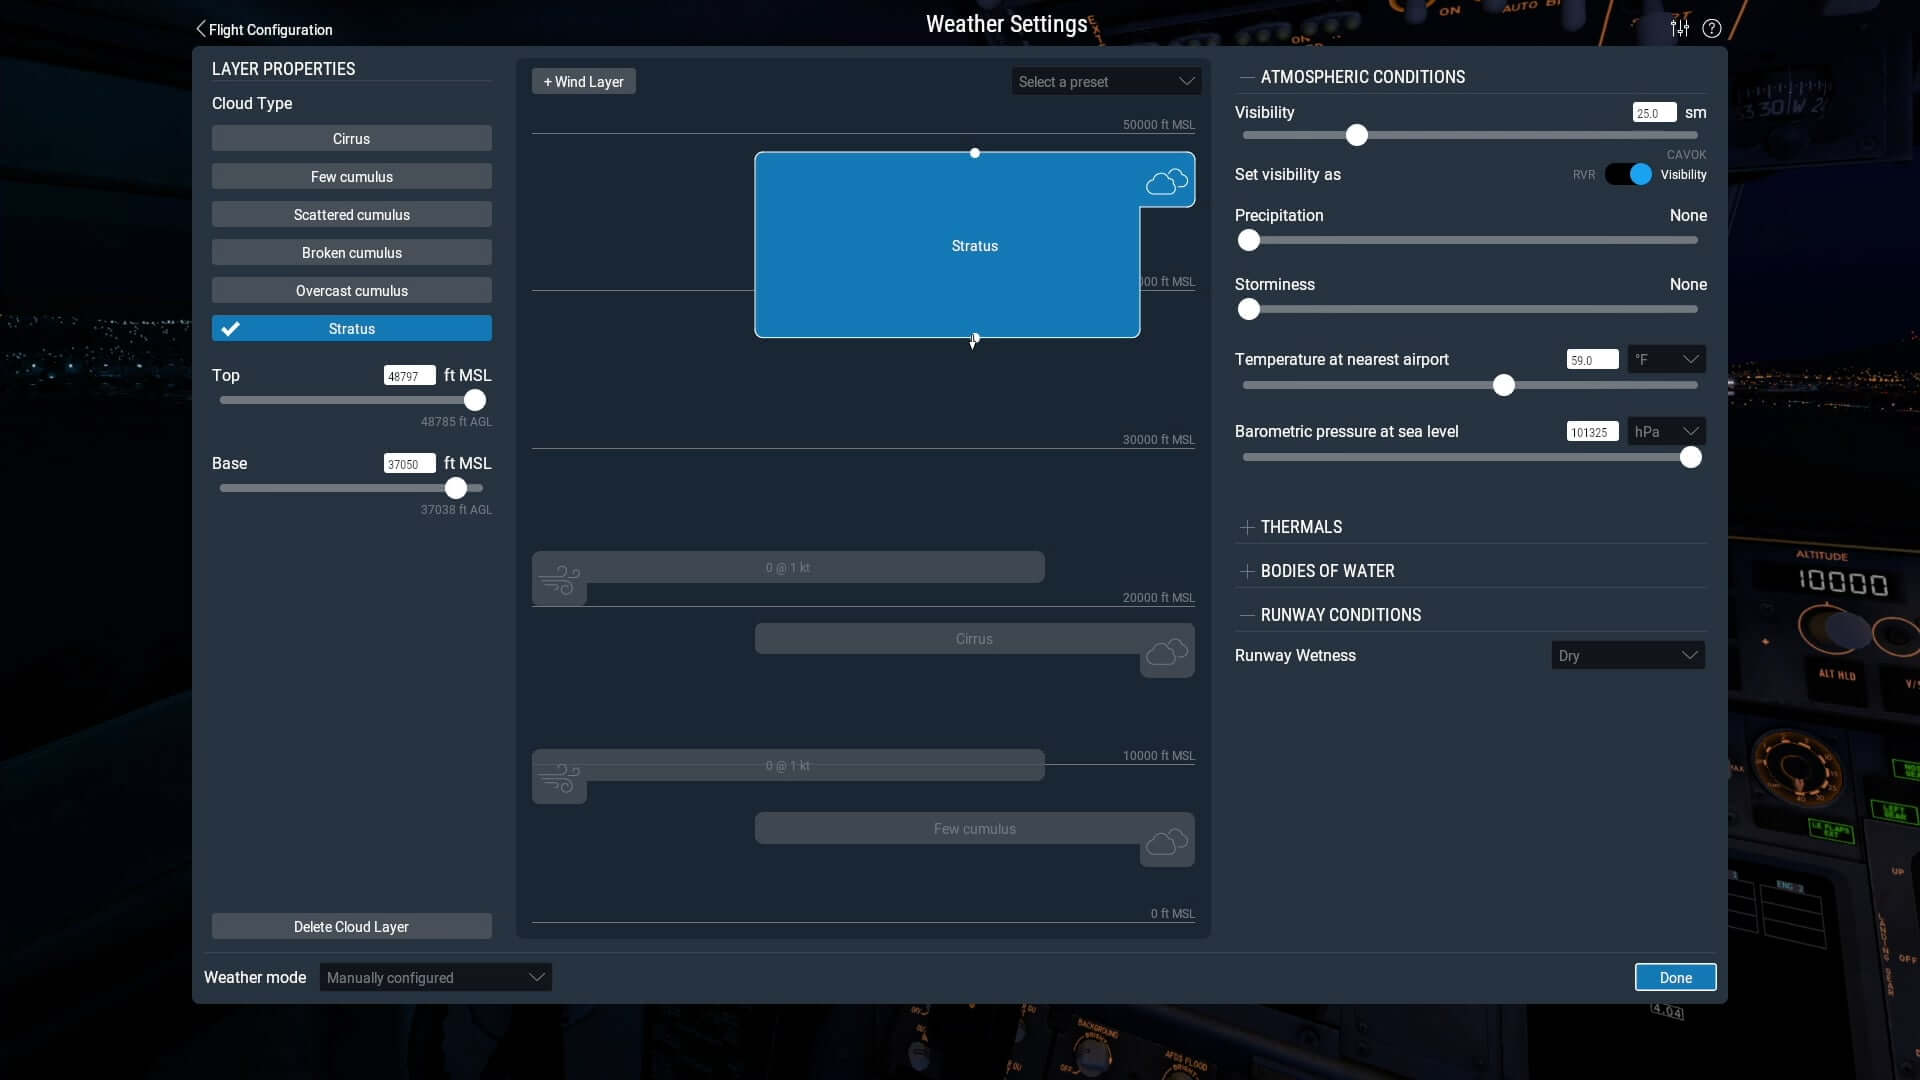This screenshot has width=1920, height=1080.
Task: Click the Done button
Action: [x=1675, y=977]
